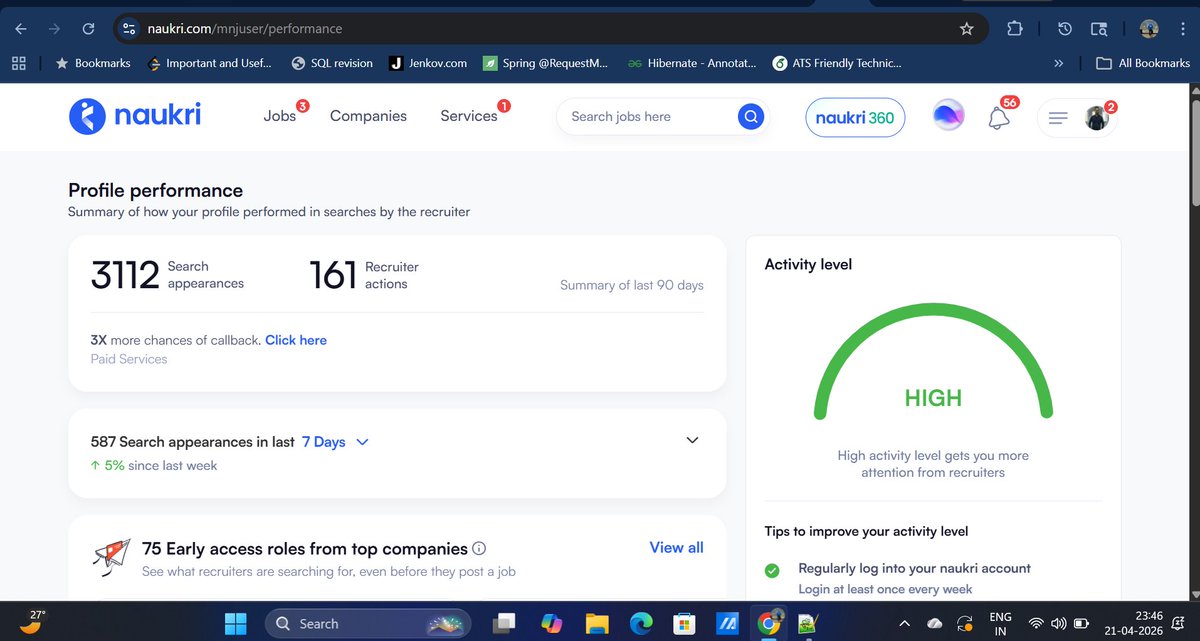This screenshot has width=1200, height=641.
Task: Click the info icon next to Early access roles
Action: pos(479,549)
